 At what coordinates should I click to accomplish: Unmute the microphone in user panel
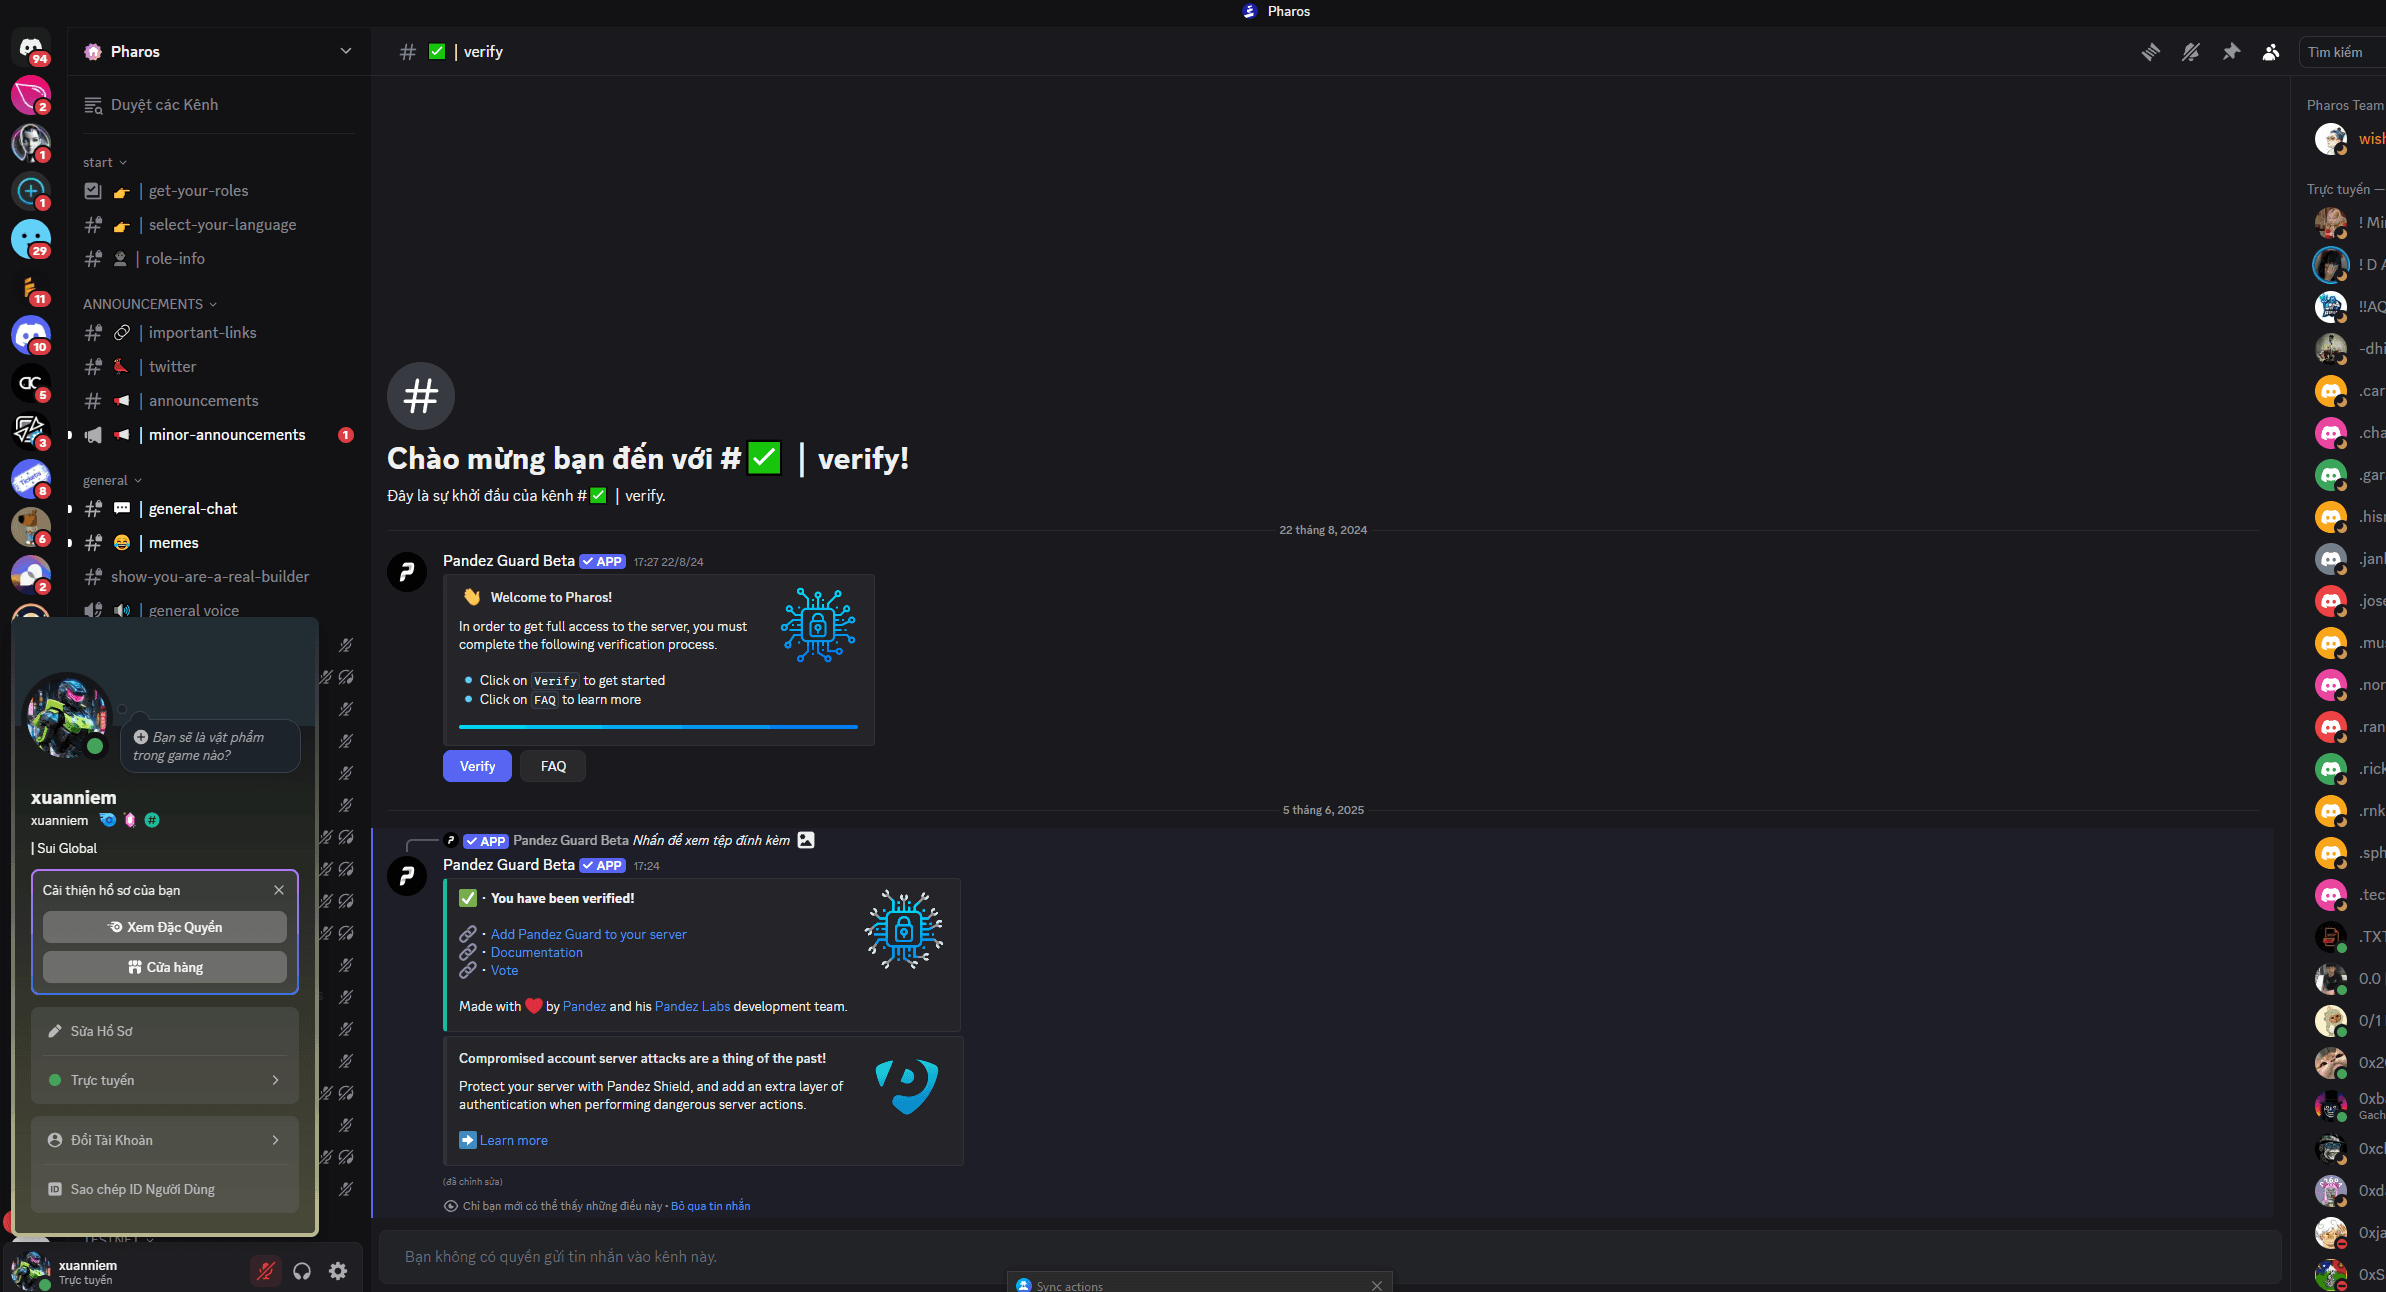tap(265, 1271)
